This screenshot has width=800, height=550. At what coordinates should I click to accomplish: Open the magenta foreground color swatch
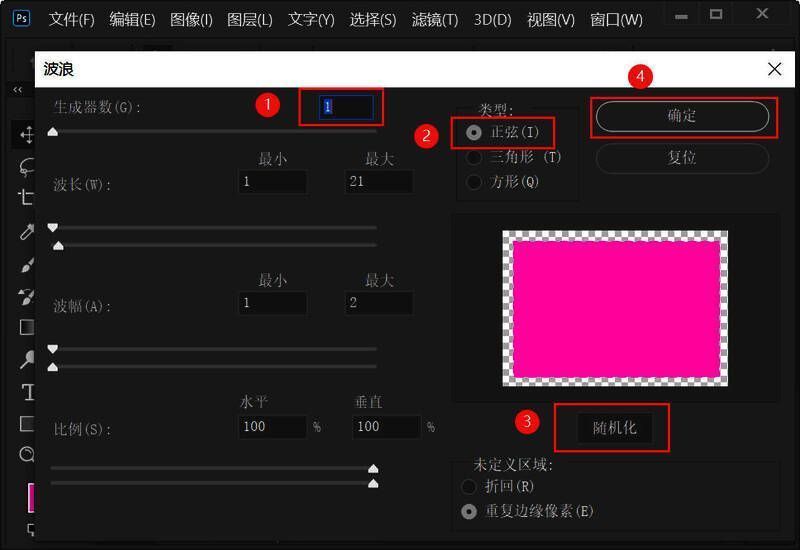pyautogui.click(x=31, y=497)
